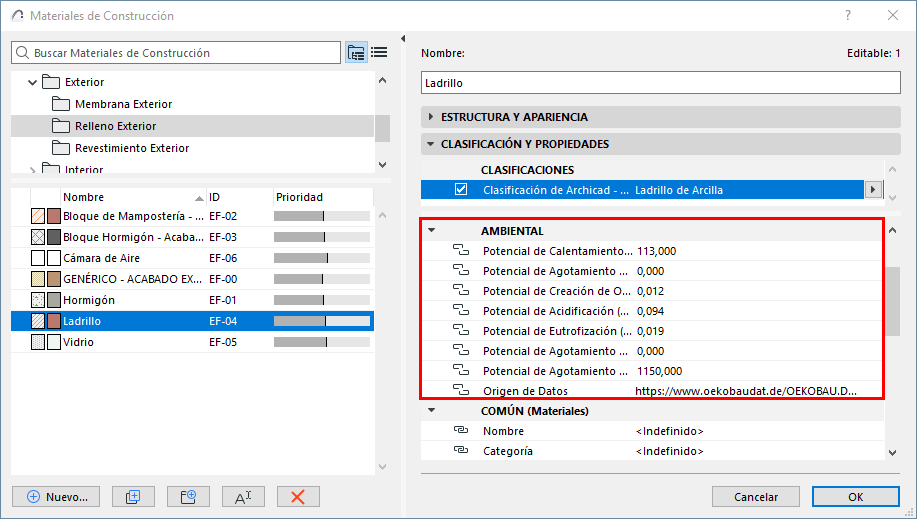Click link icon of Potencial de Calentamiento
Screen dimensions: 917x519
461,250
